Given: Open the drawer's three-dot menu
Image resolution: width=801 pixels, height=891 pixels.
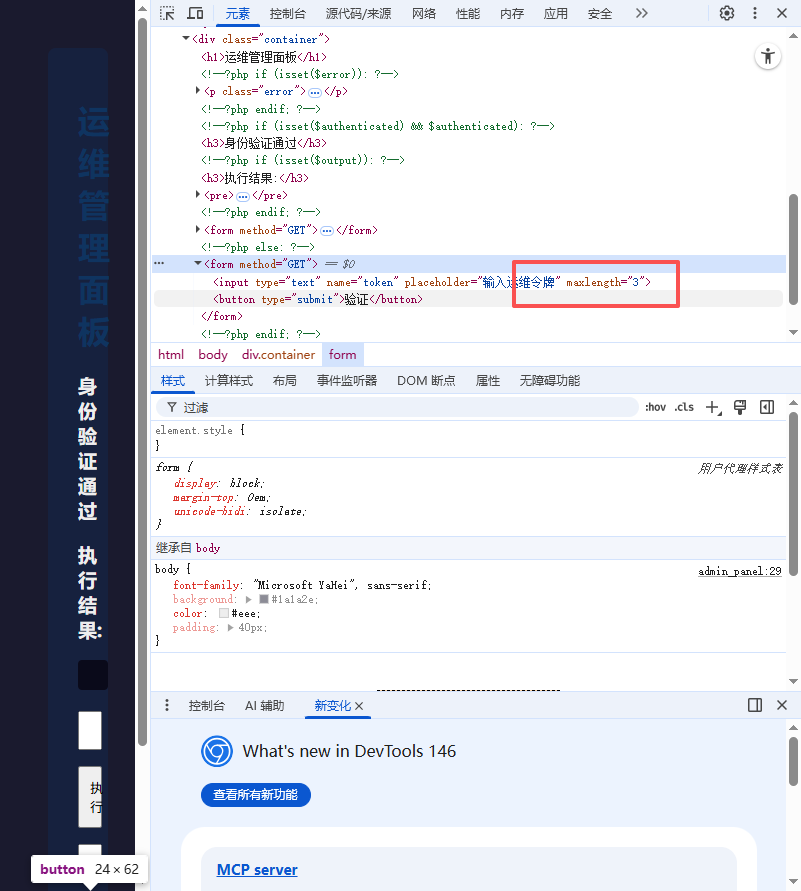Looking at the screenshot, I should click(167, 705).
